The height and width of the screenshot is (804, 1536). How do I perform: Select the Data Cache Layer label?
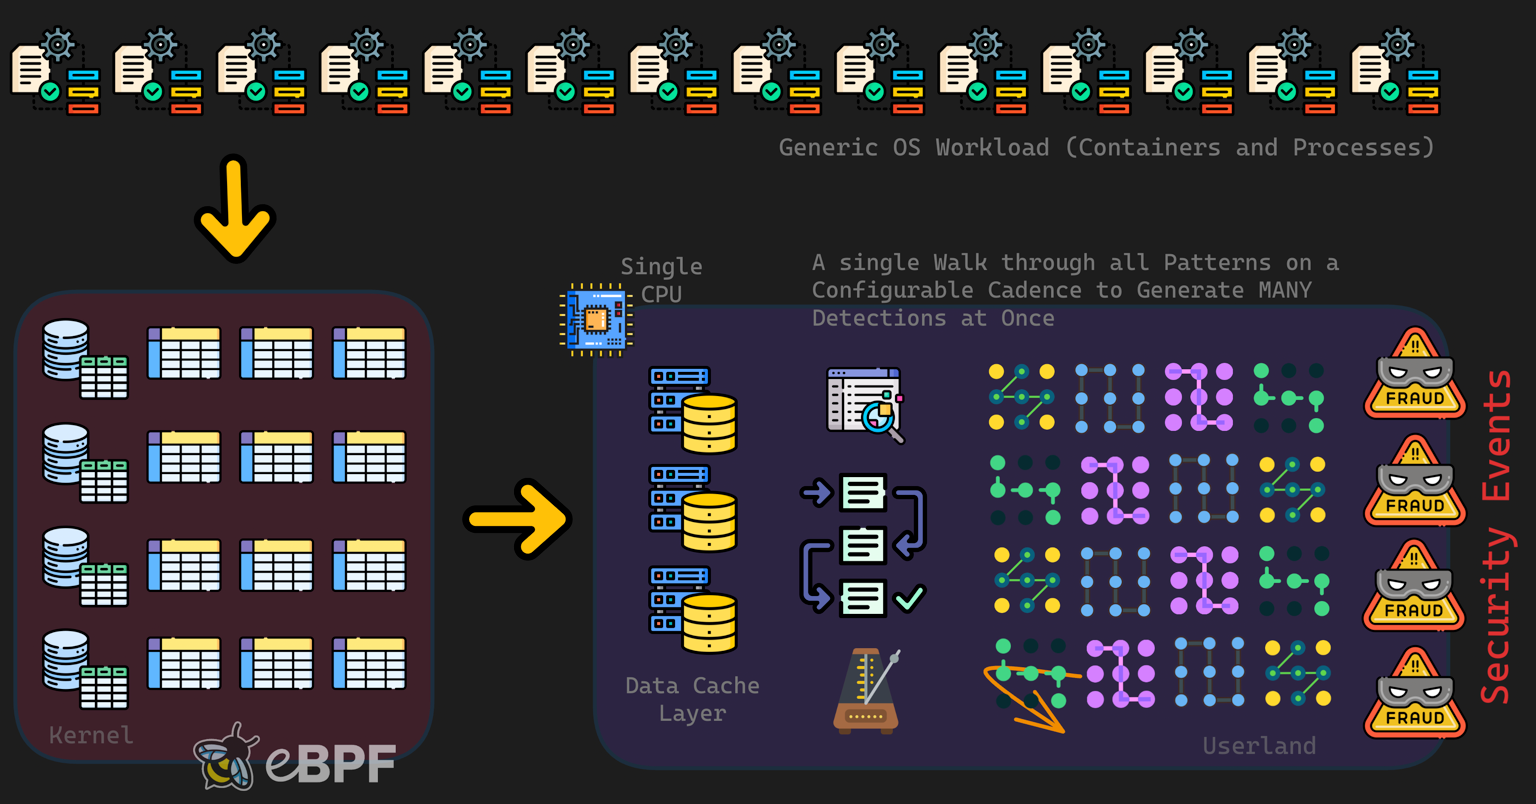point(692,699)
